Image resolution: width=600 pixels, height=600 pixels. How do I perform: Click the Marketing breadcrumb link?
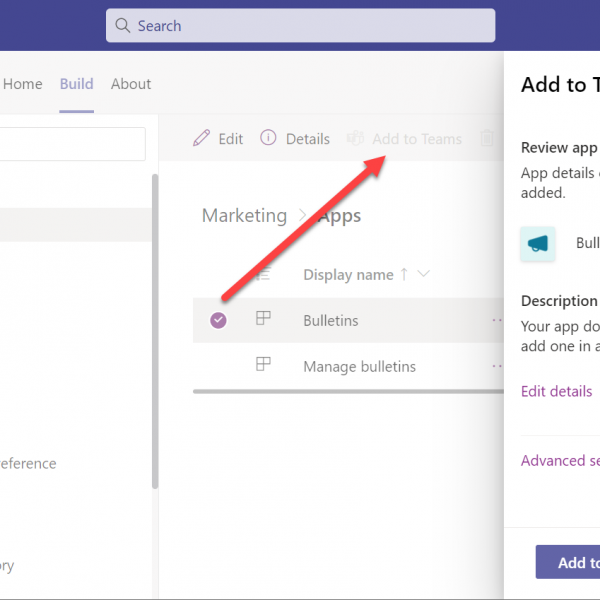244,216
